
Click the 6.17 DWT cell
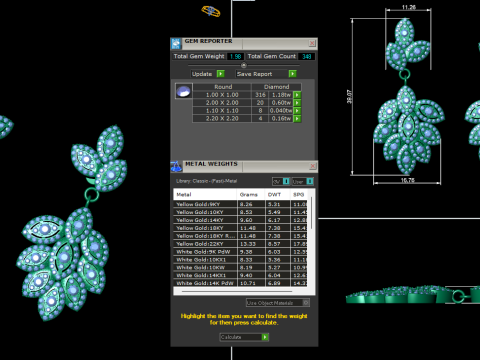click(x=278, y=220)
